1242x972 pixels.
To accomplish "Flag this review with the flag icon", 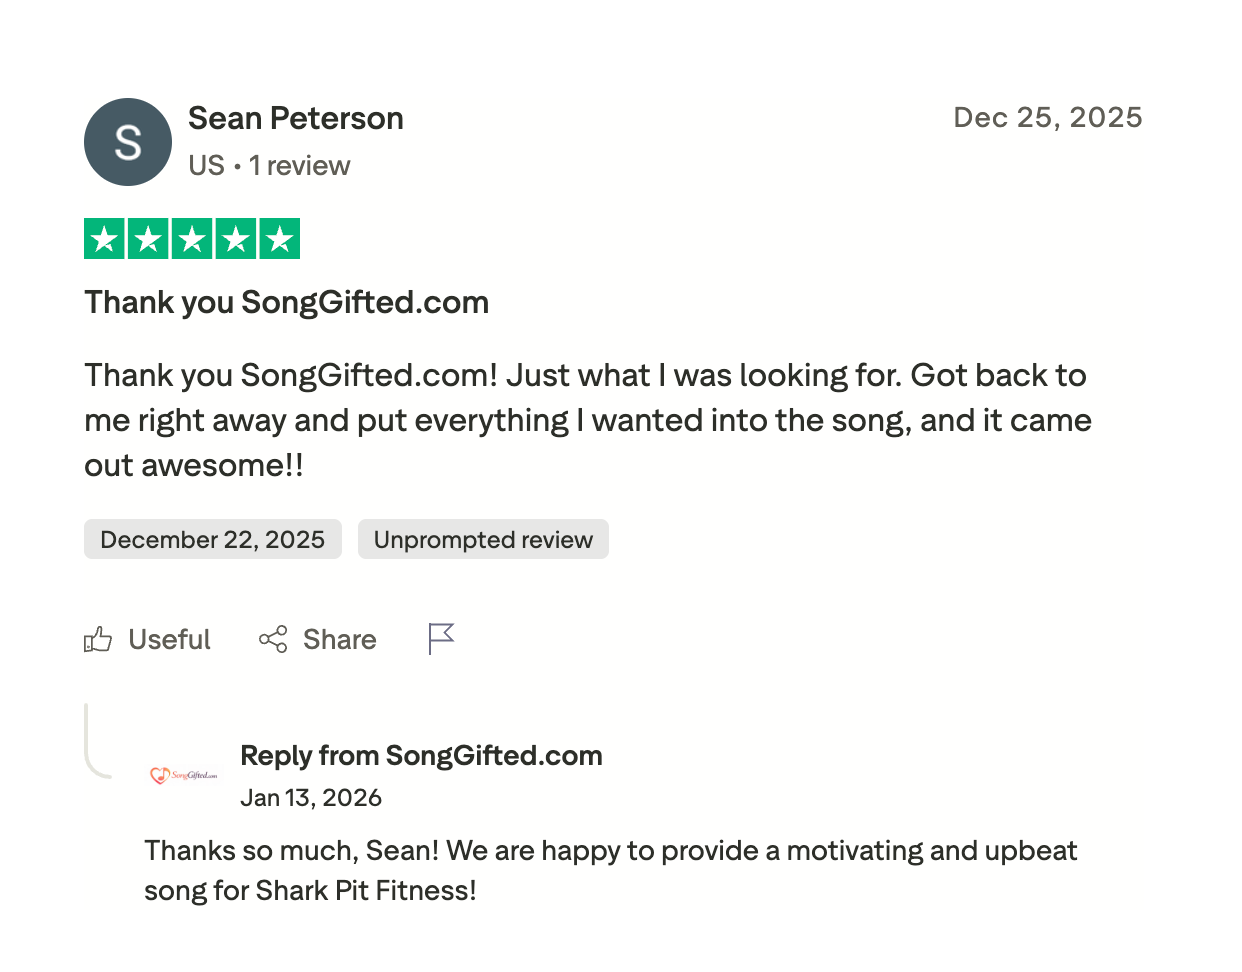I will [x=441, y=639].
